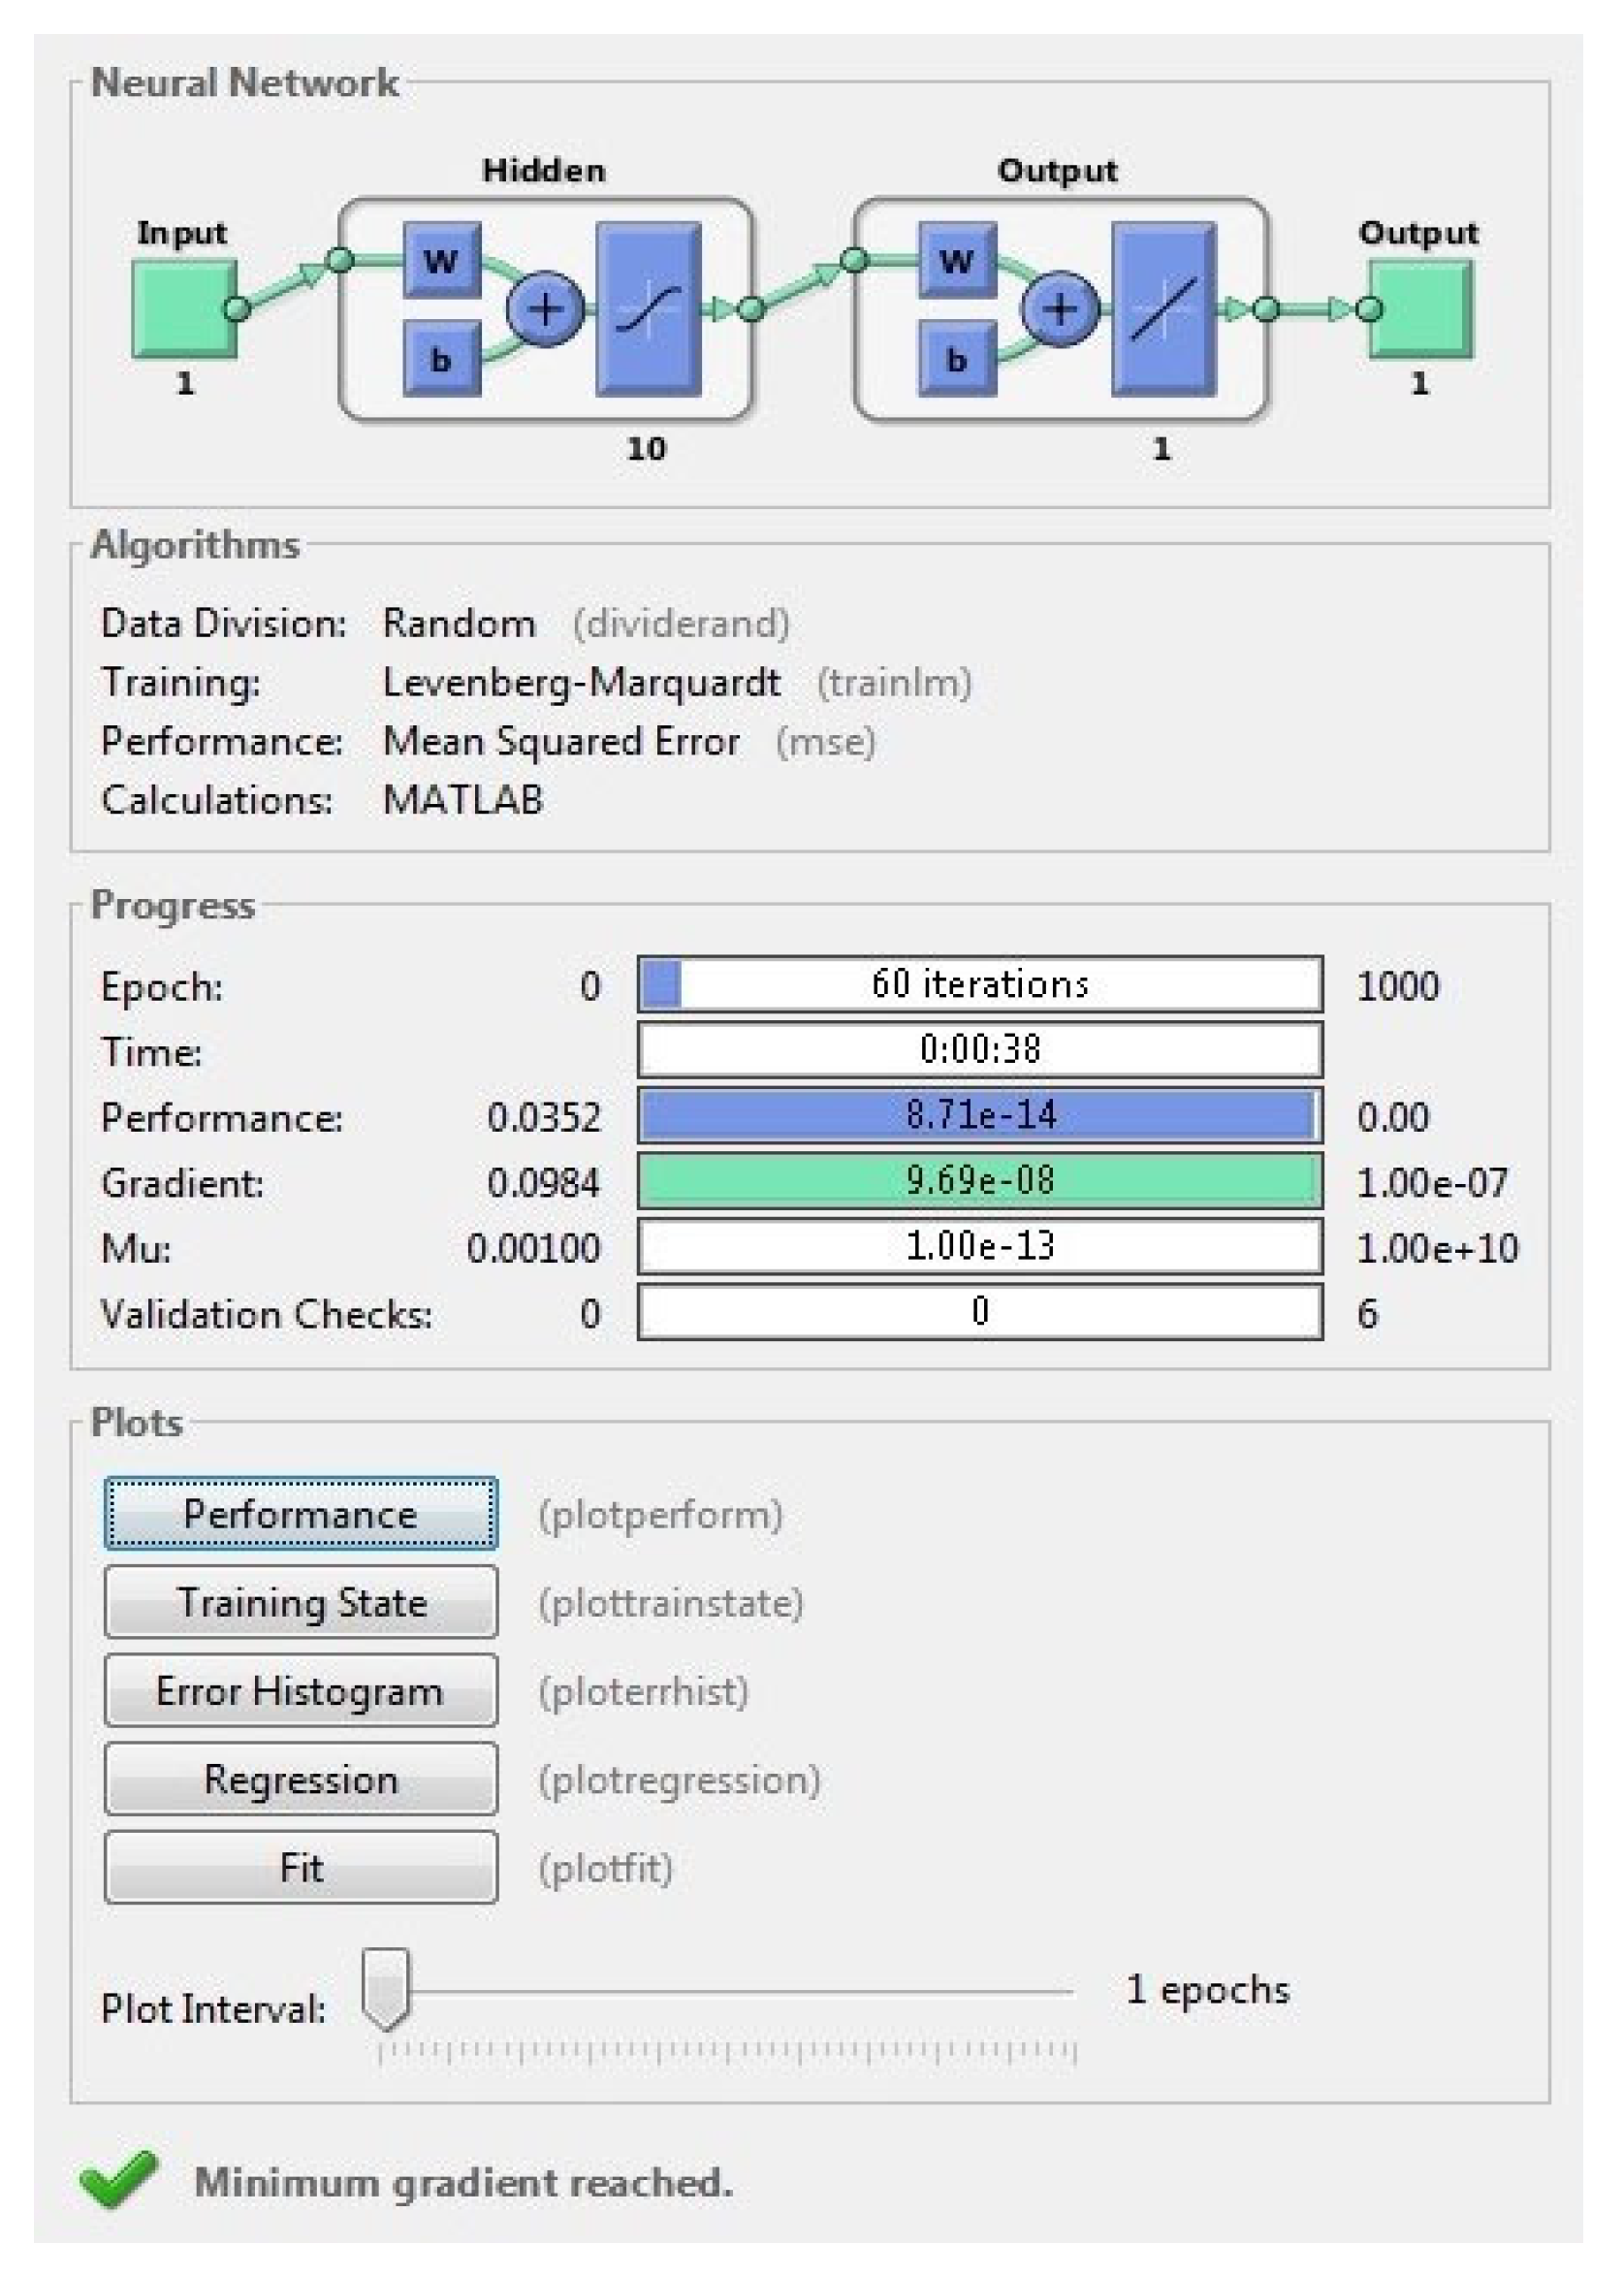This screenshot has width=1624, height=2277.
Task: Click the (plotperform) label
Action: (x=660, y=1515)
